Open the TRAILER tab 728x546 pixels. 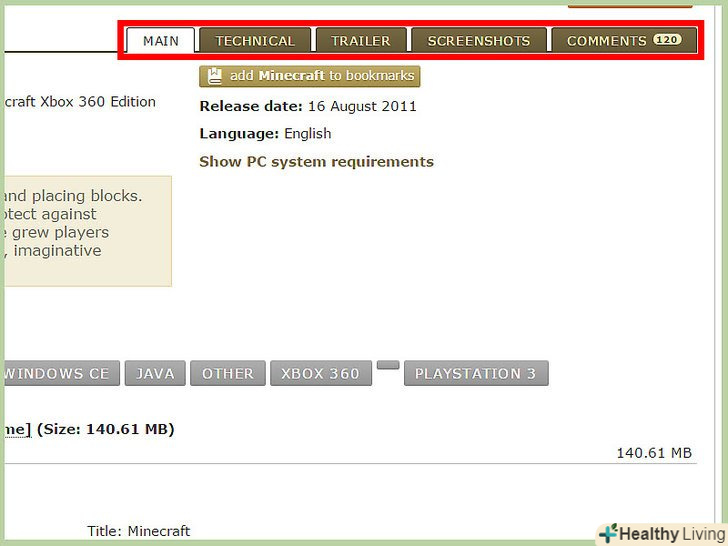tap(361, 41)
